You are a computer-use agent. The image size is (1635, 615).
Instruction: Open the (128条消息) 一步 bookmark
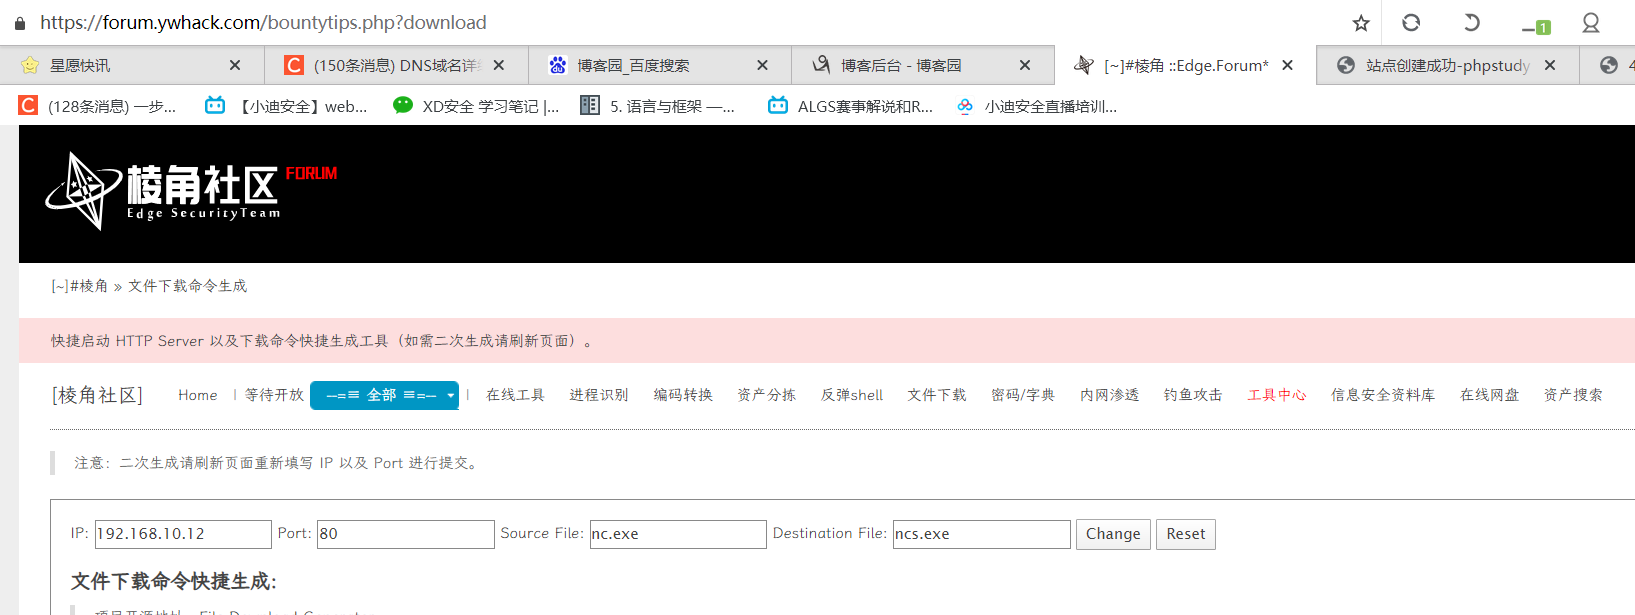click(x=98, y=106)
